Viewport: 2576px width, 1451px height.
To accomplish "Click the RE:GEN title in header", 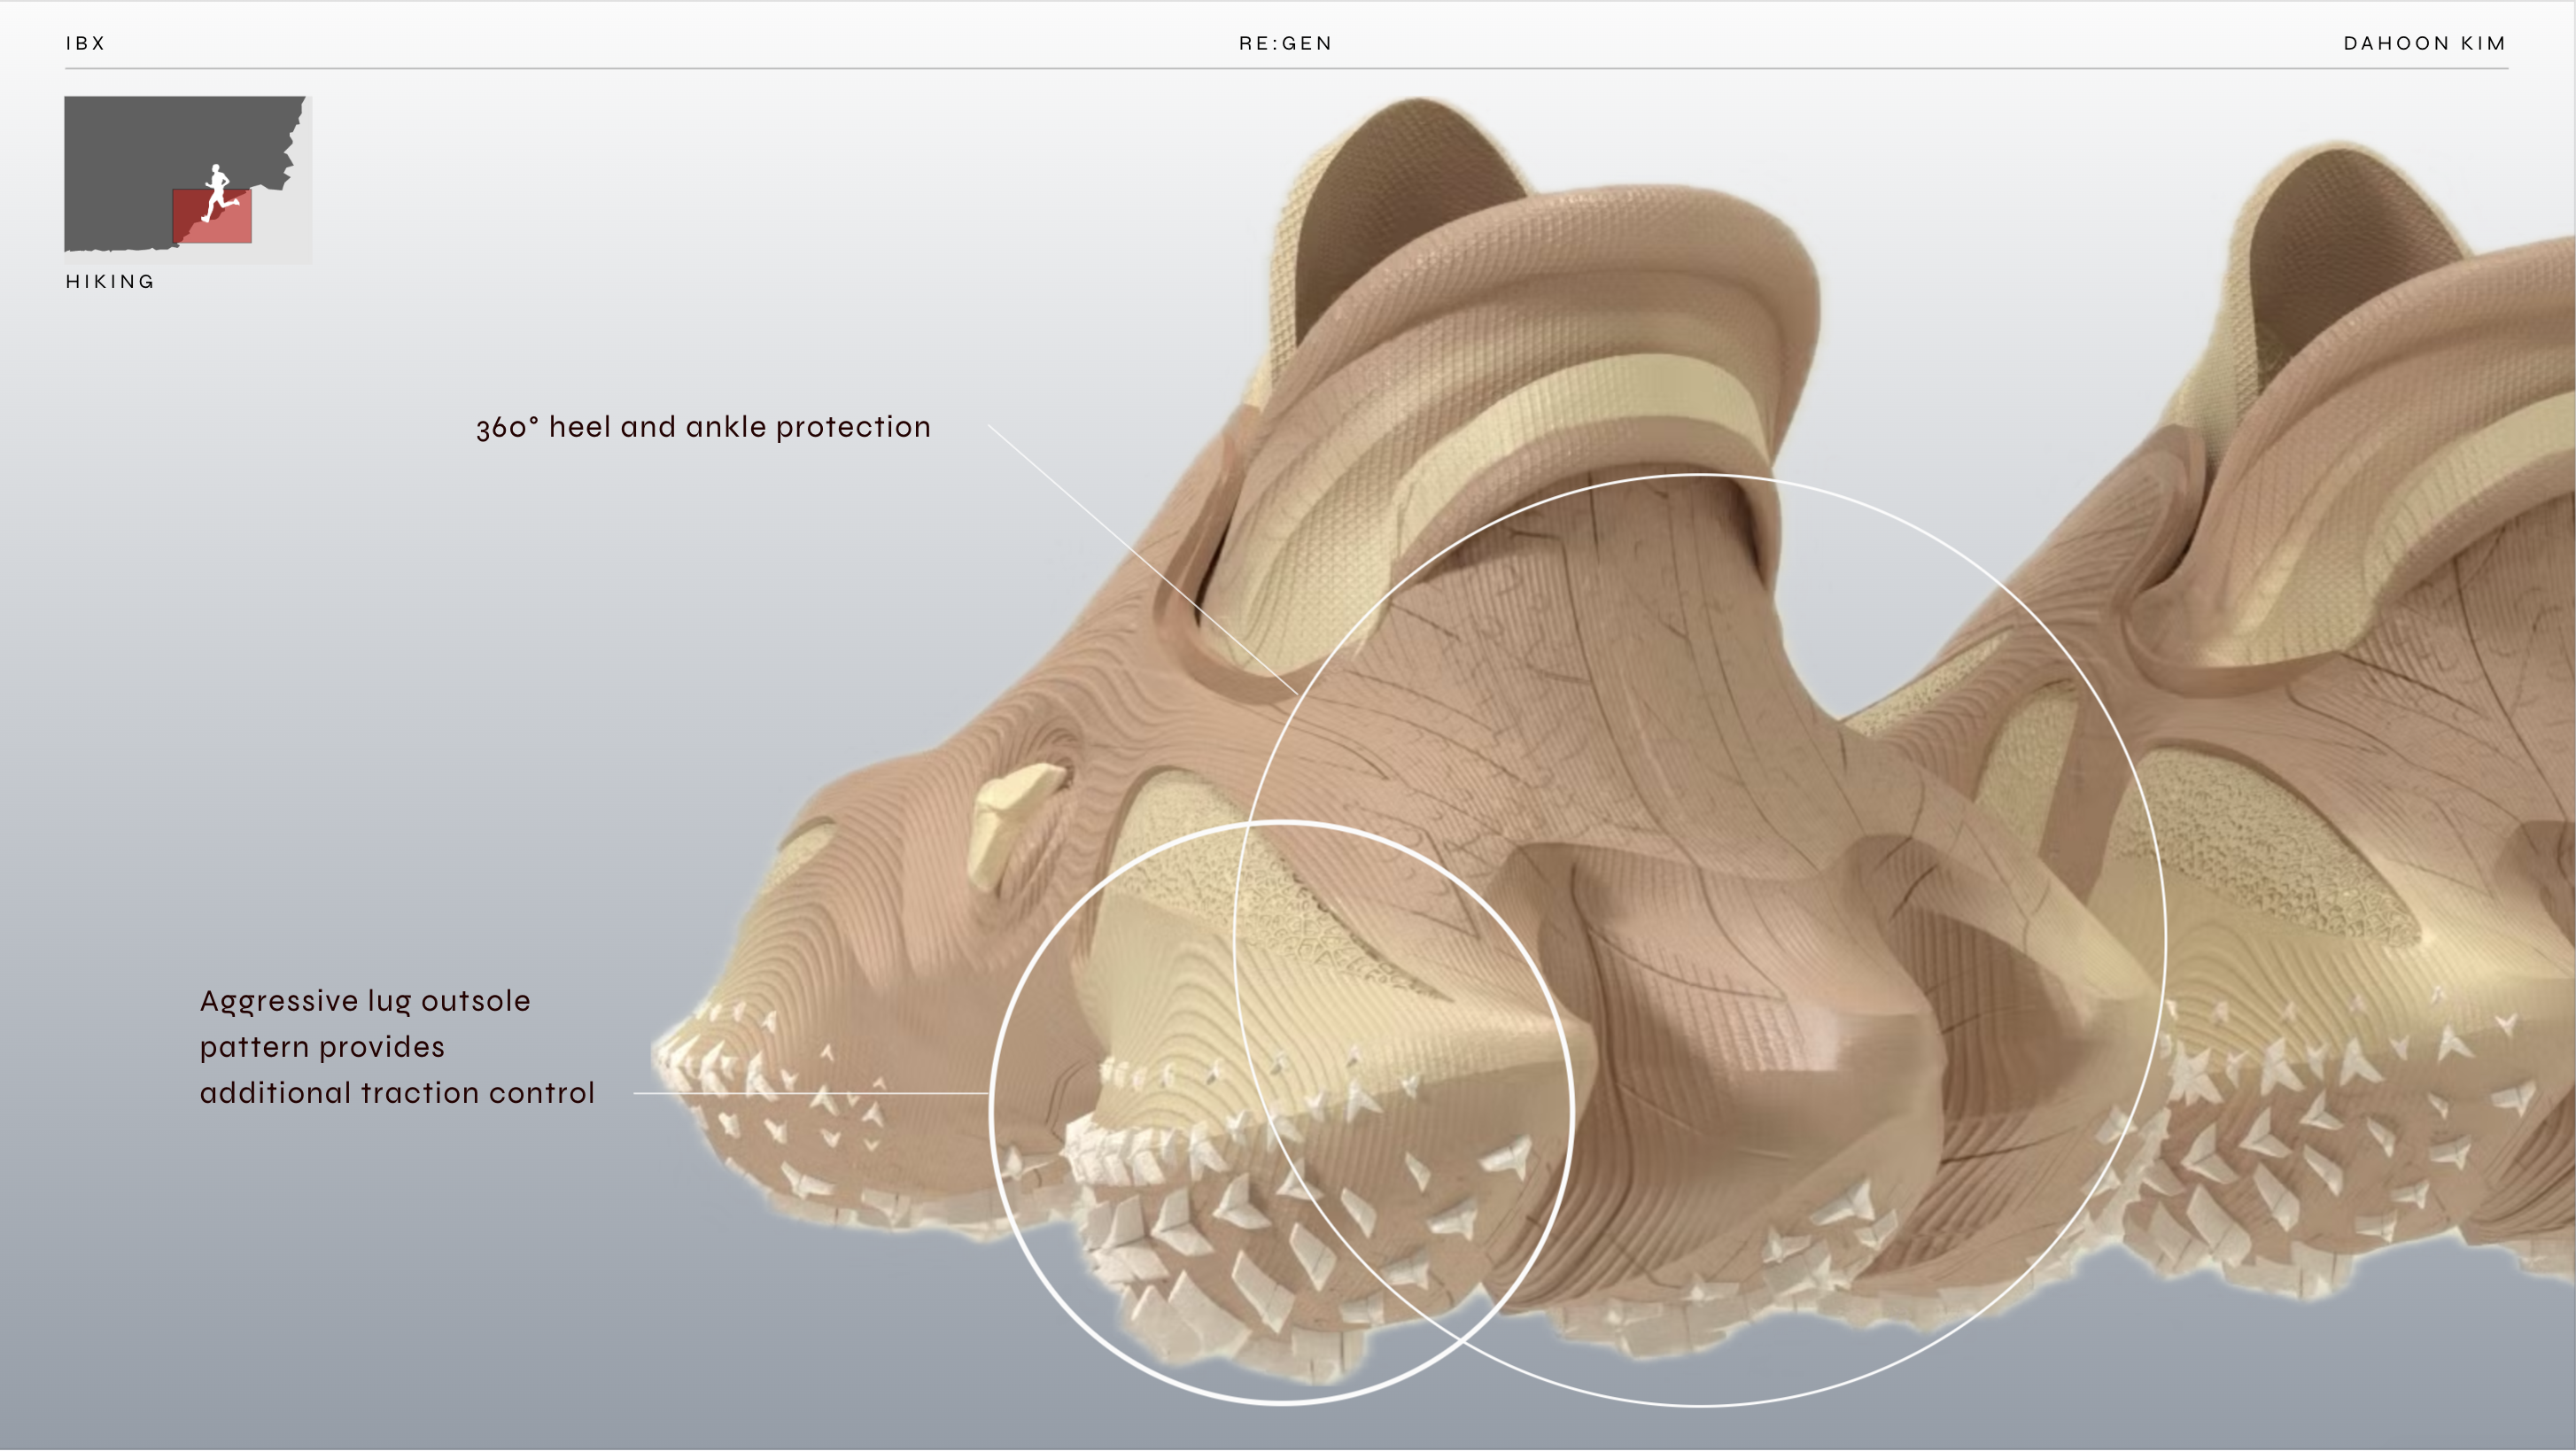I will [1286, 43].
